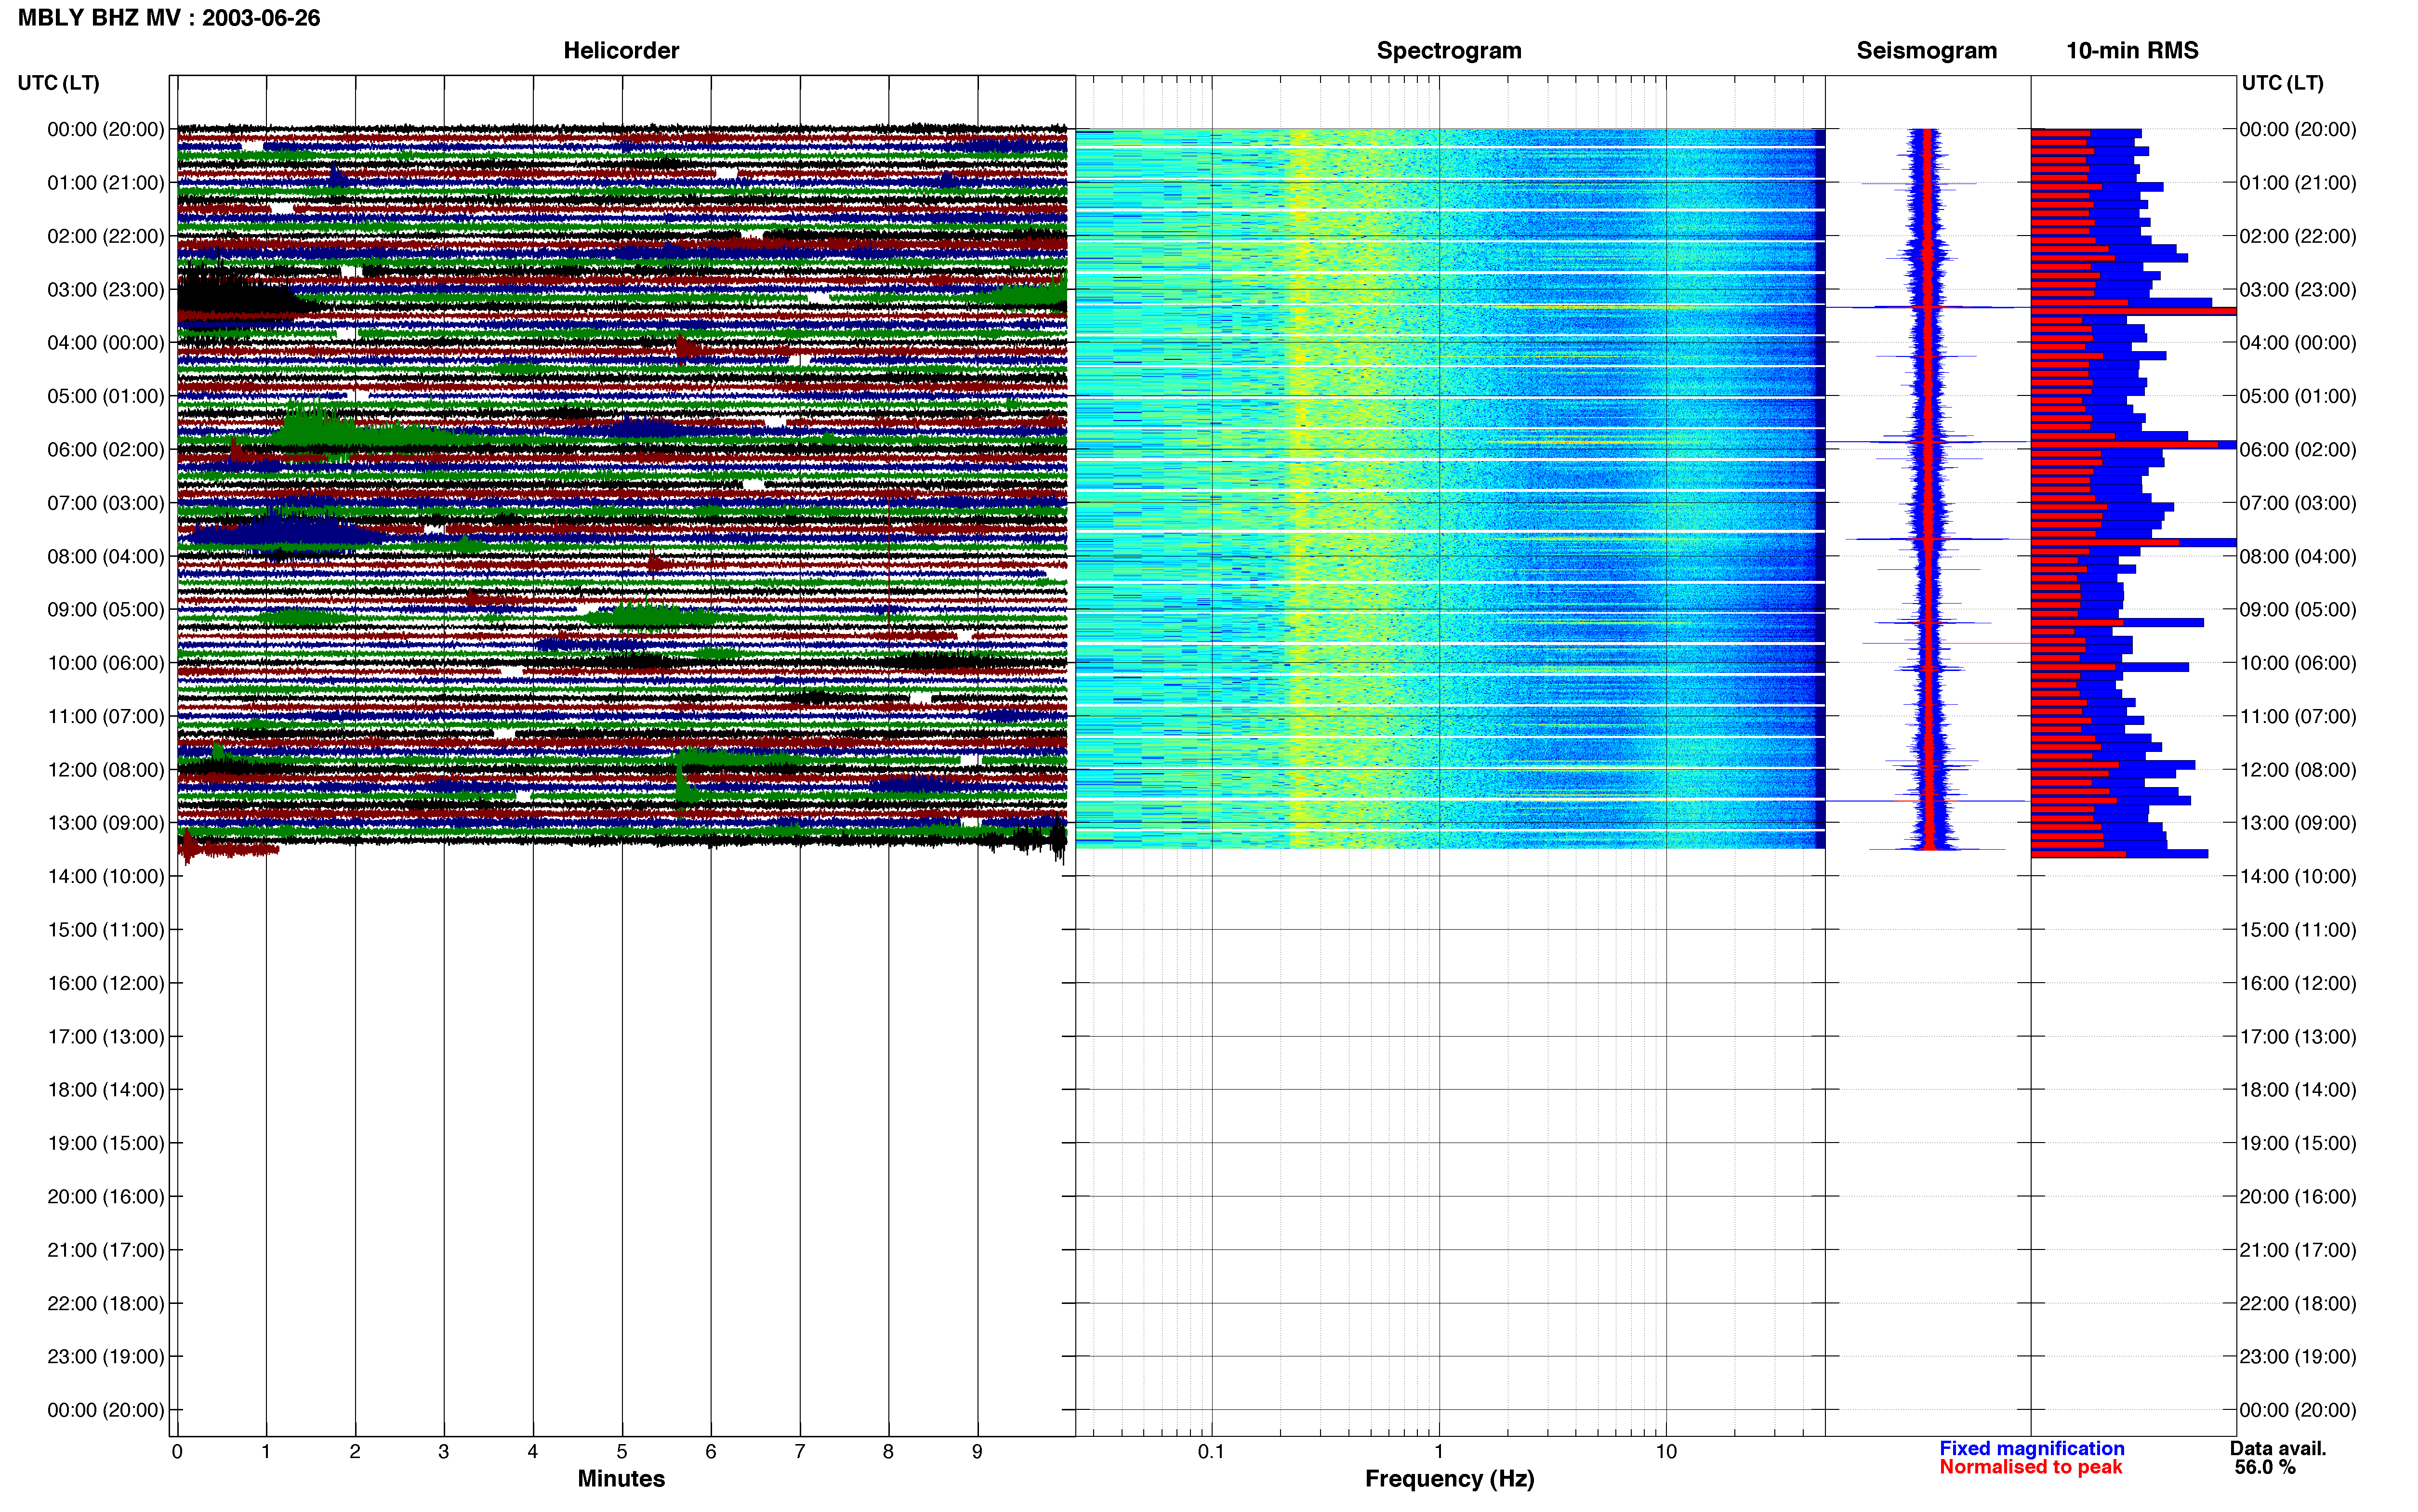This screenshot has width=2418, height=1512.
Task: Click left time label '00:00 (20:00)' at top
Action: [x=106, y=129]
